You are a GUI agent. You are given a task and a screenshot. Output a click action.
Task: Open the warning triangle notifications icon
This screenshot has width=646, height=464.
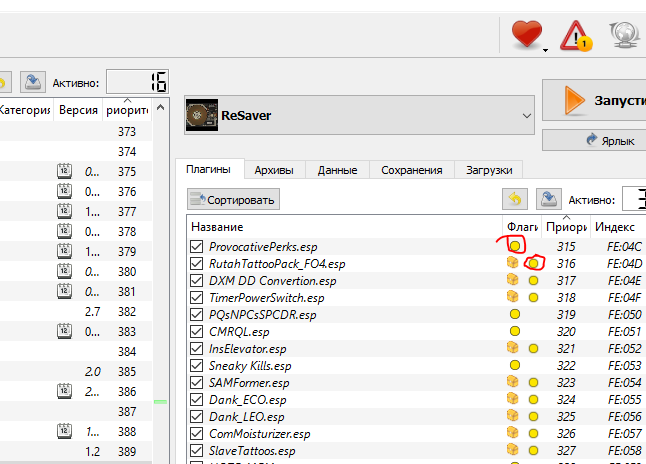tap(575, 38)
